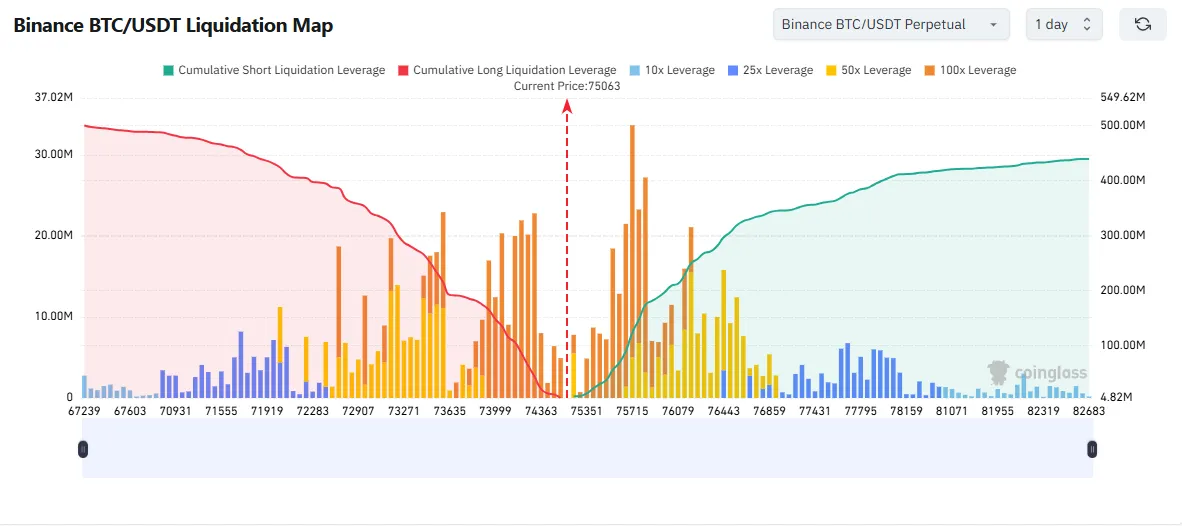Click the Binance BTC/USDT Liquidation Map title
This screenshot has width=1182, height=526.
173,26
